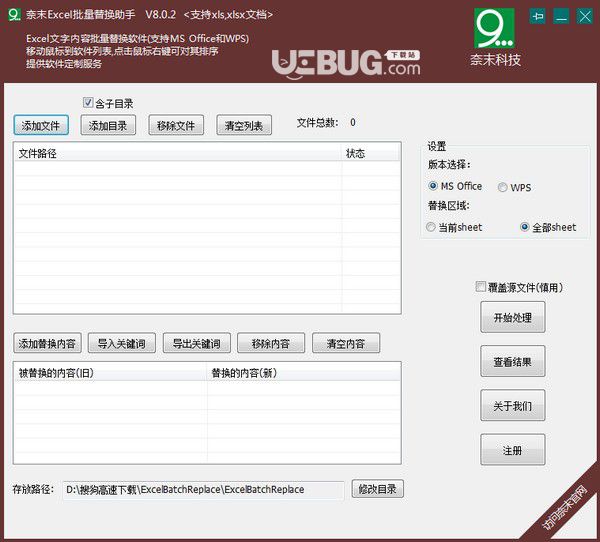
Task: Click the 清空列表 button
Action: [244, 125]
